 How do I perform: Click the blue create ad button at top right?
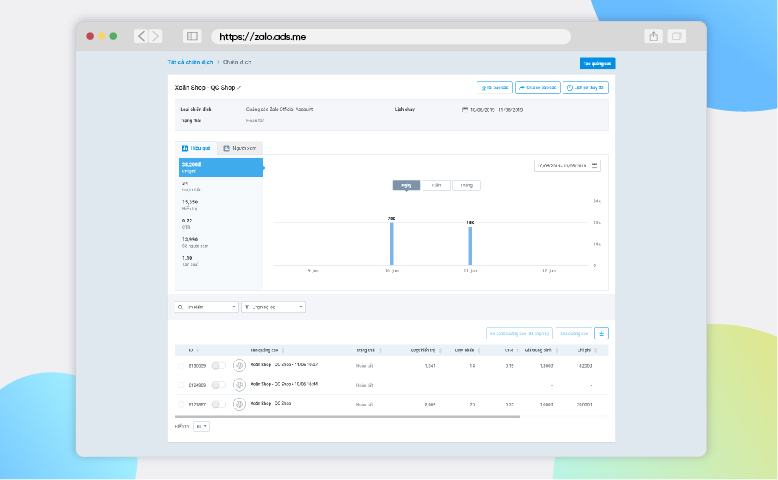click(597, 63)
